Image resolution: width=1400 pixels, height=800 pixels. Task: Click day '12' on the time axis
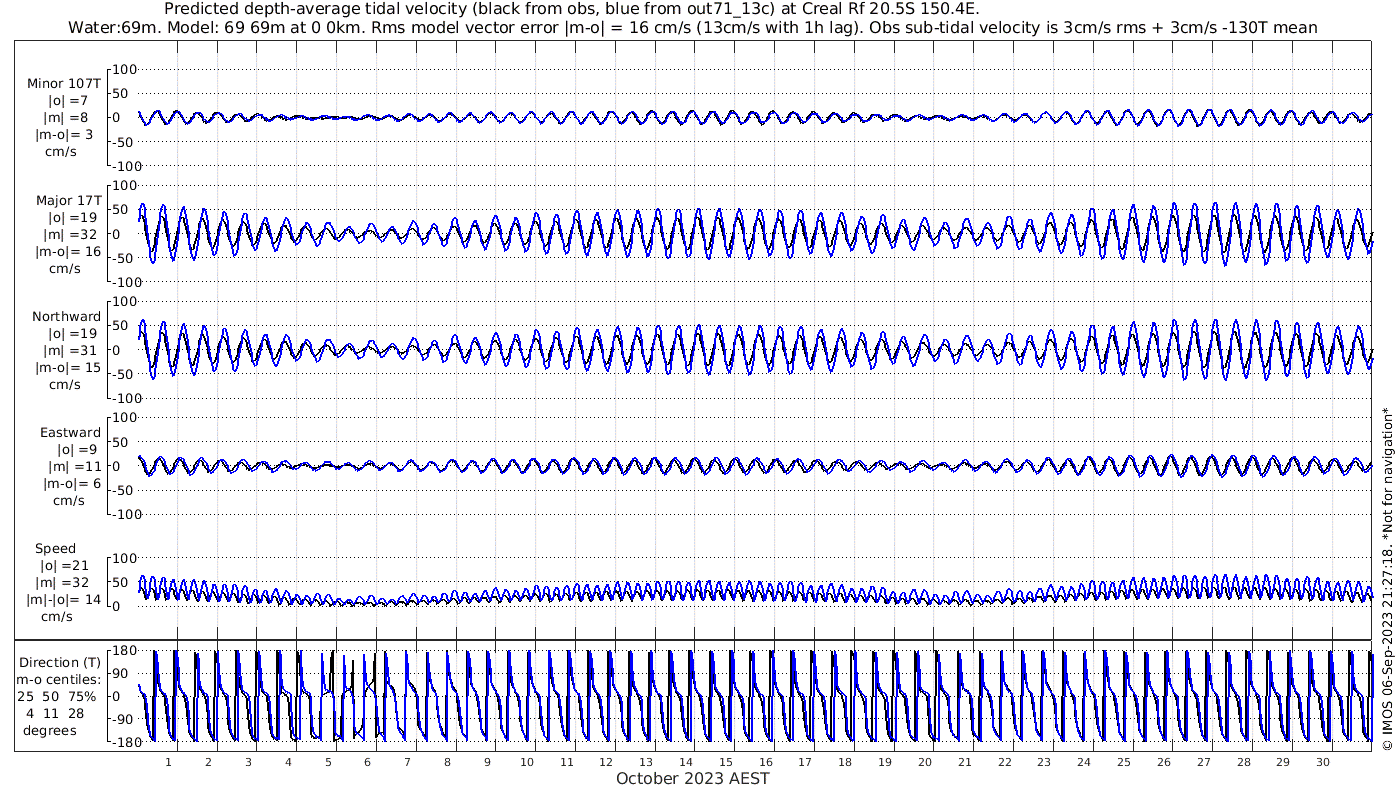607,762
